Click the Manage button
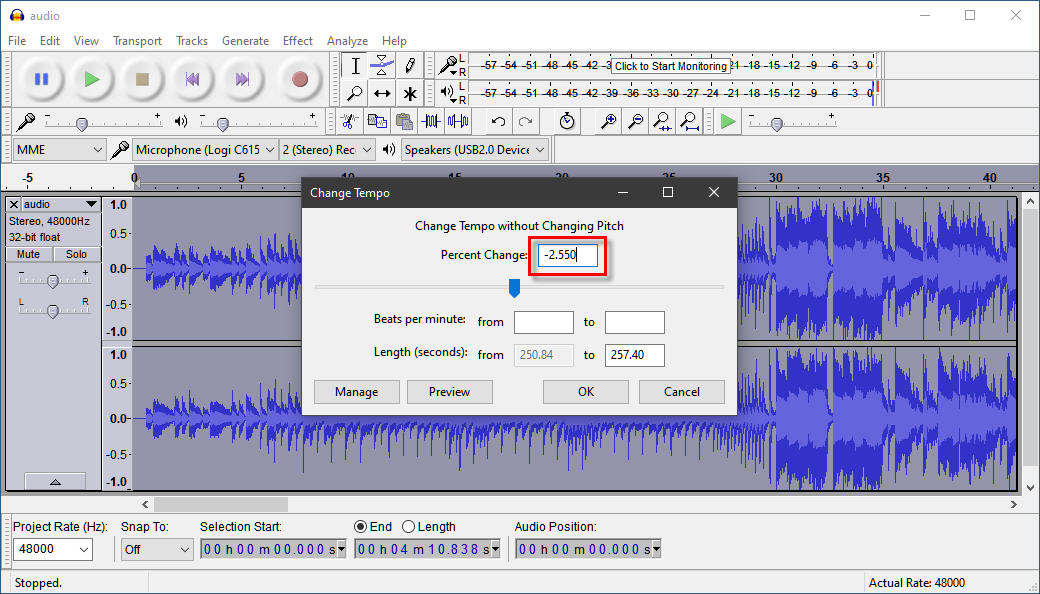The image size is (1040, 594). 356,391
